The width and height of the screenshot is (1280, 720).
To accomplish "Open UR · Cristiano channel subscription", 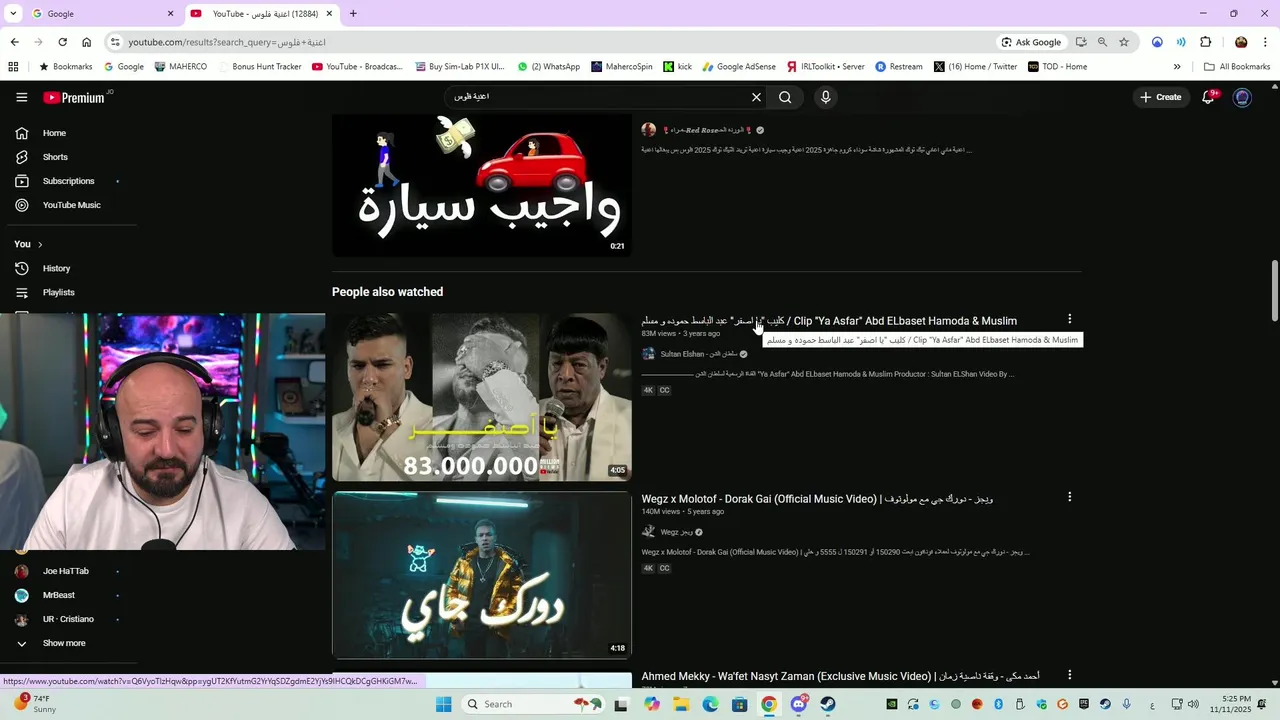I will coord(68,619).
